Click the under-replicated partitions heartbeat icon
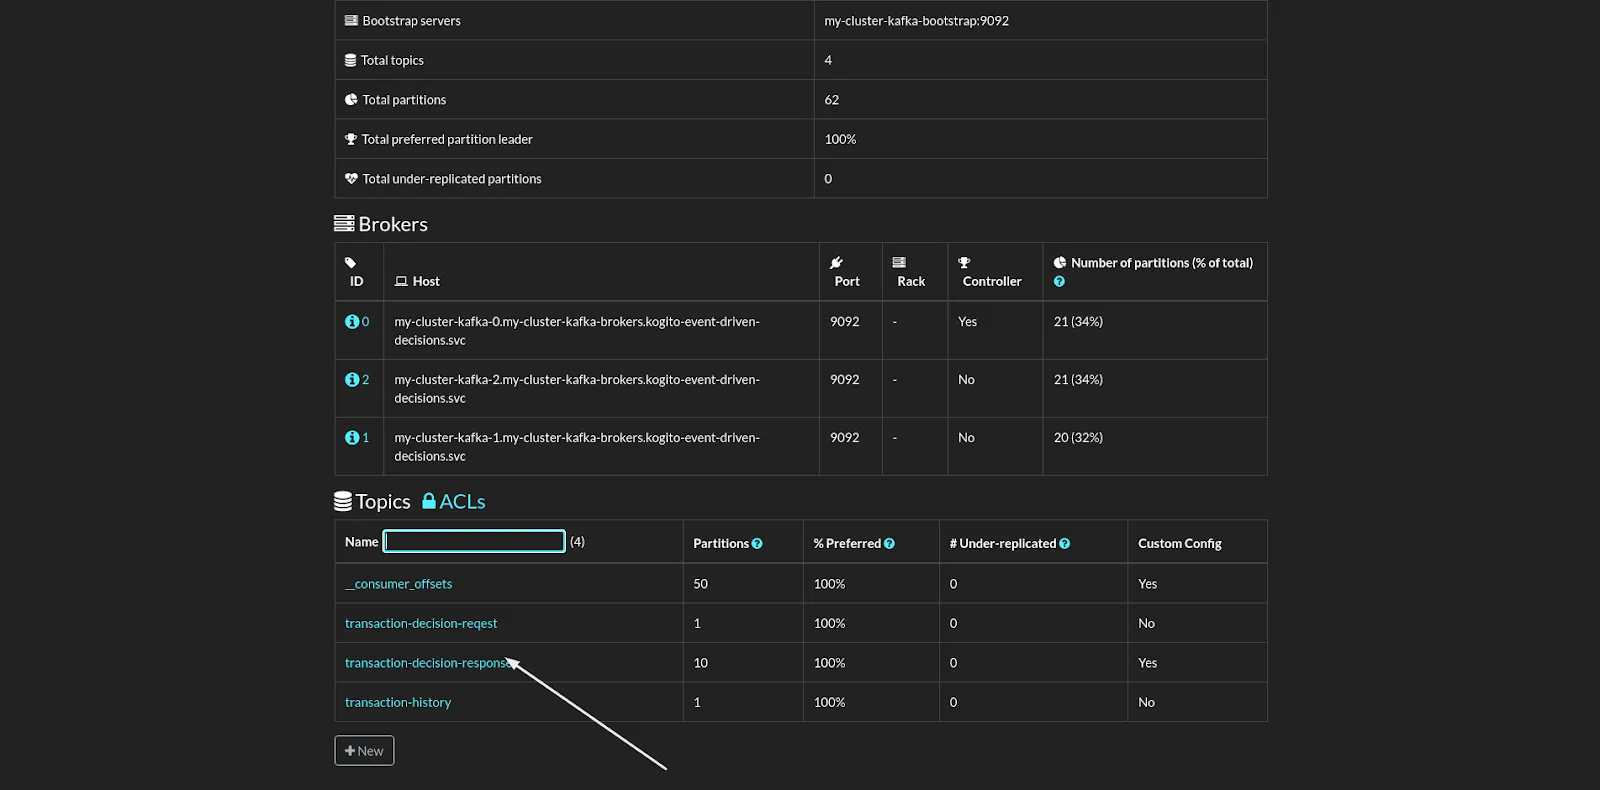 [x=351, y=179]
